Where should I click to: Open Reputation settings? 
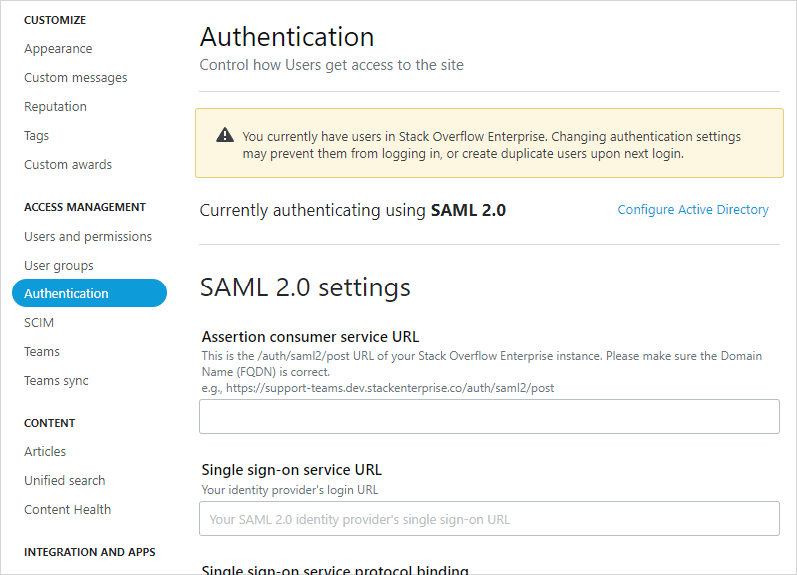point(55,107)
